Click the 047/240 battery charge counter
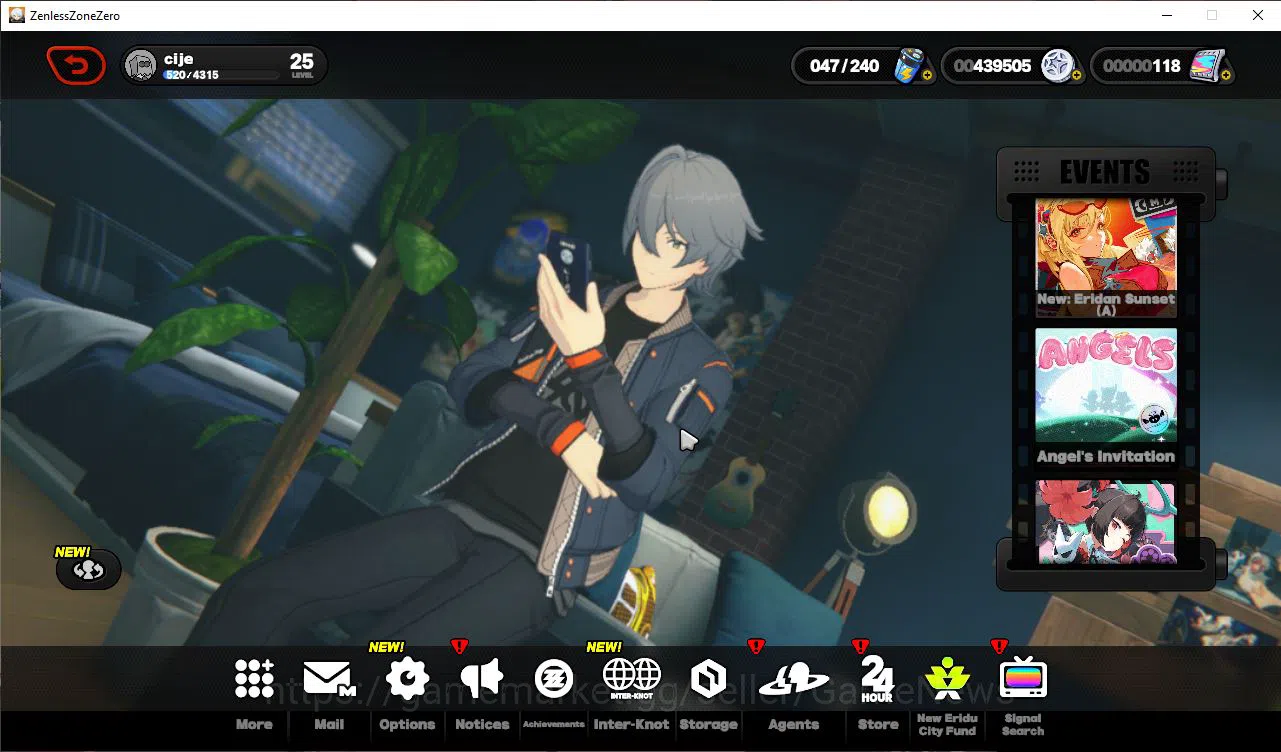 coord(845,66)
